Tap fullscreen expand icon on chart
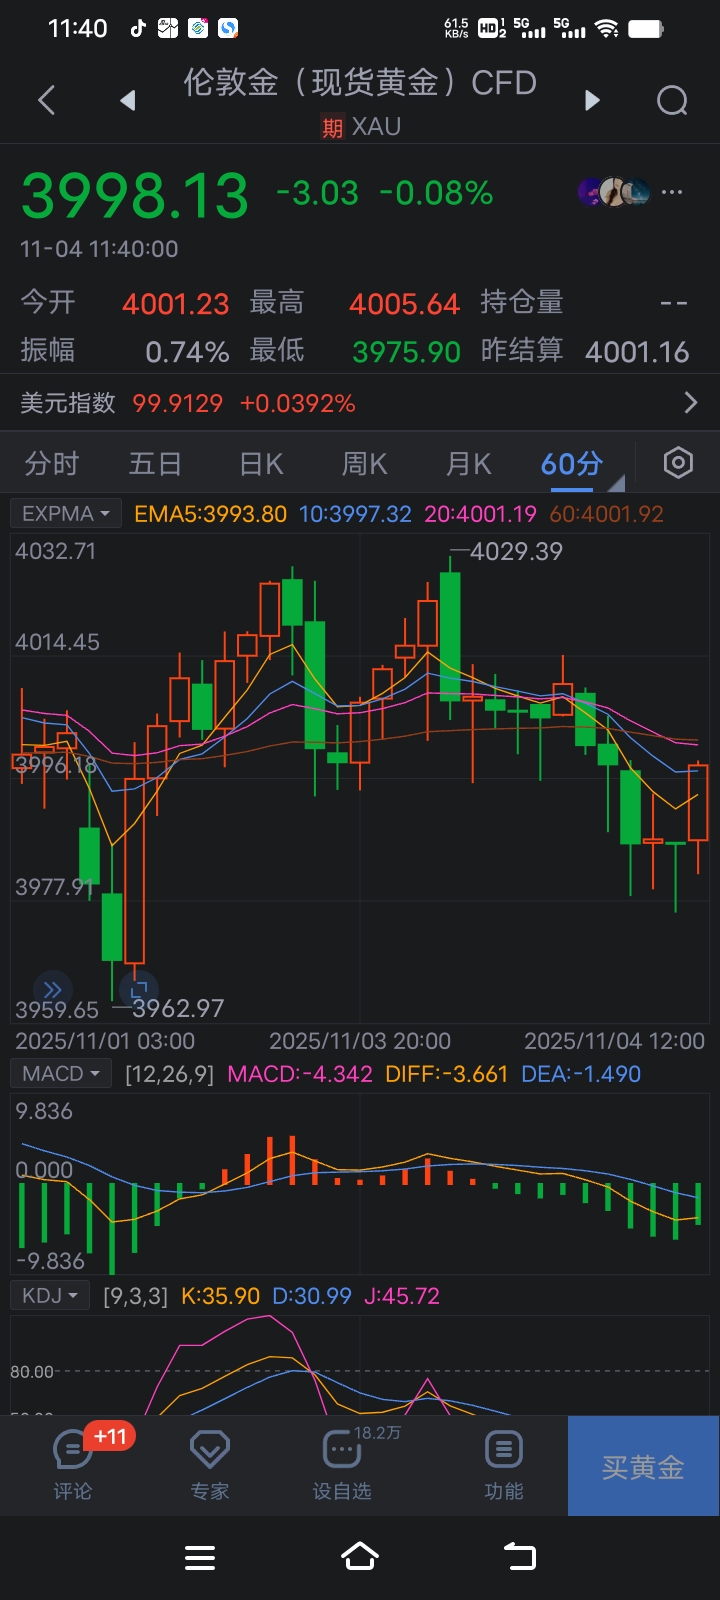The width and height of the screenshot is (720, 1600). (139, 989)
